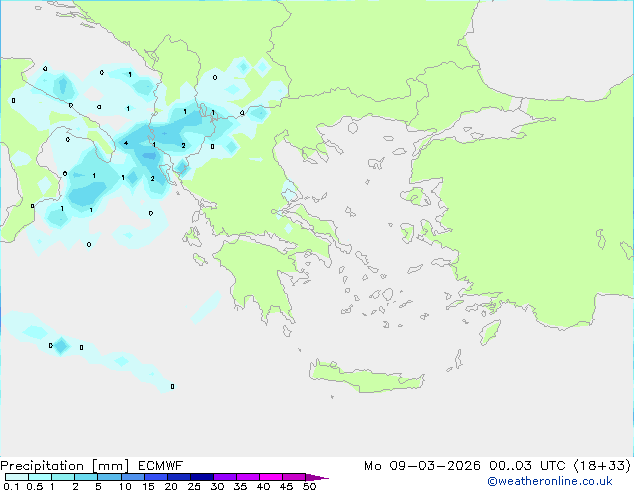The width and height of the screenshot is (634, 490).
Task: Pick the 2–5 mm legend color swatch
Action: (x=86, y=477)
